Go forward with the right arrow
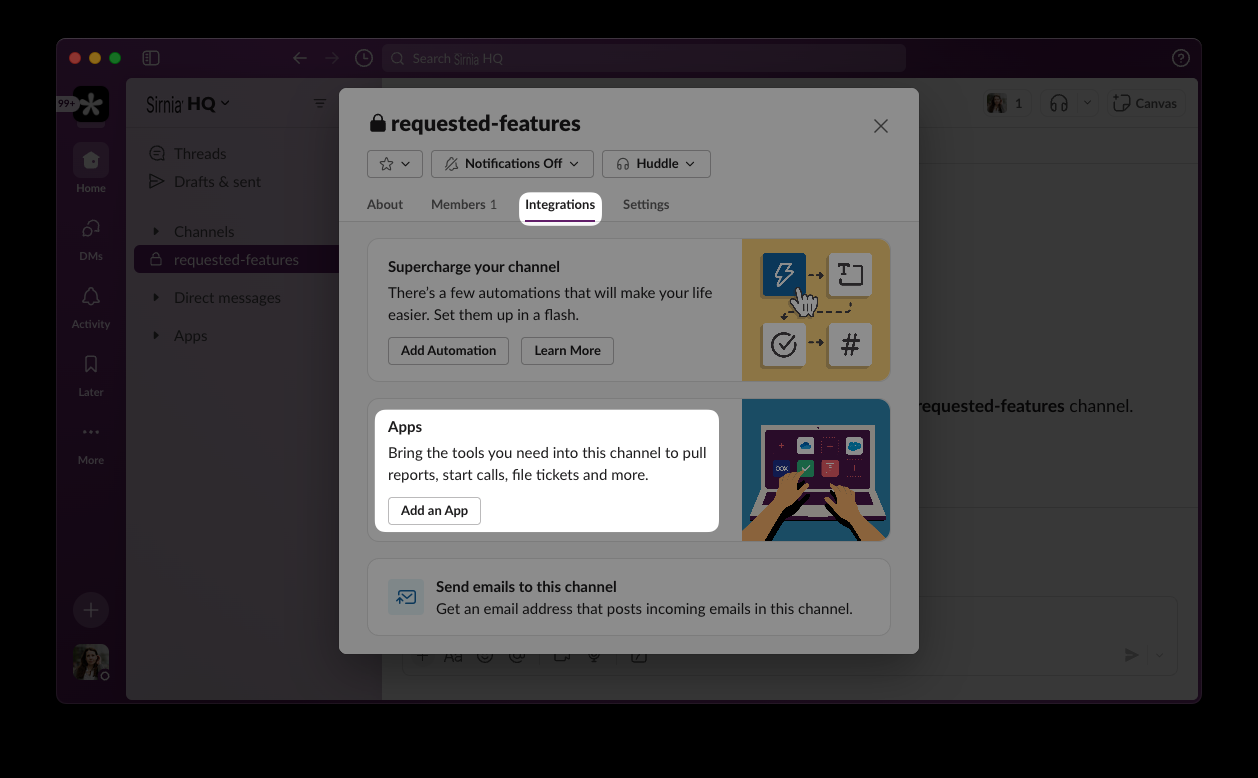Viewport: 1258px width, 778px height. tap(331, 58)
